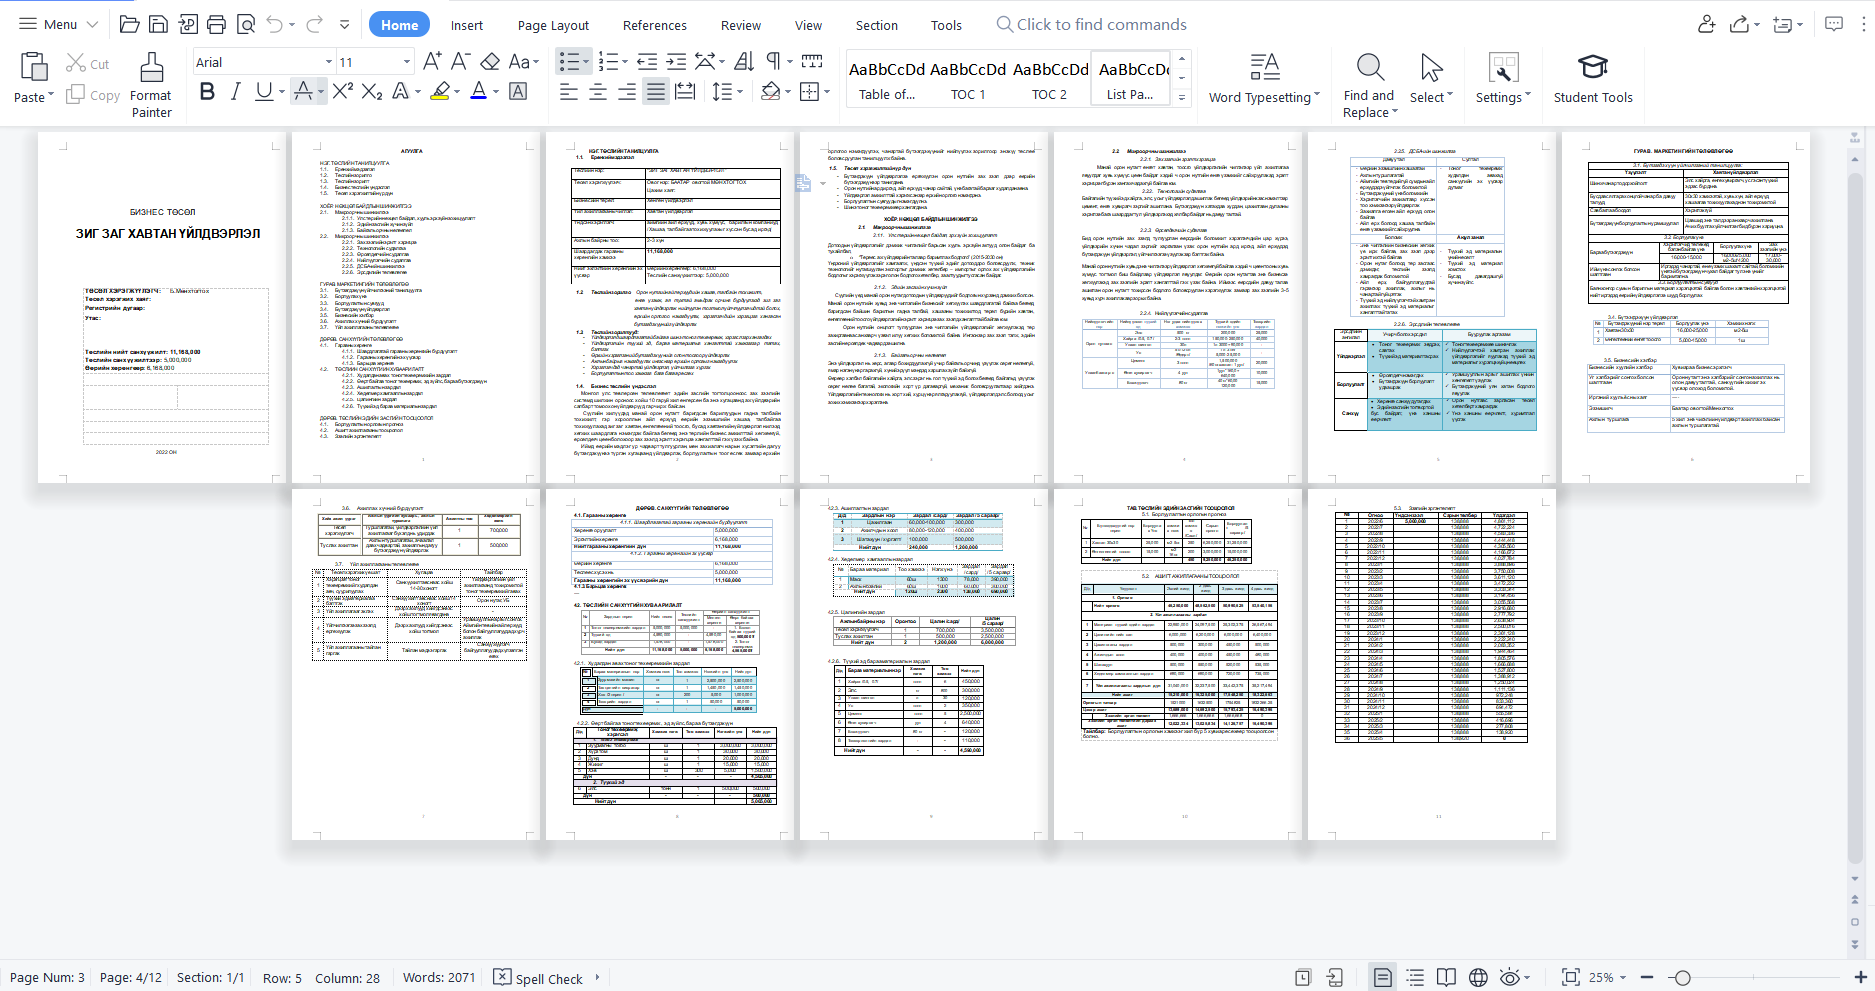Open the font size dropdown

tap(406, 62)
